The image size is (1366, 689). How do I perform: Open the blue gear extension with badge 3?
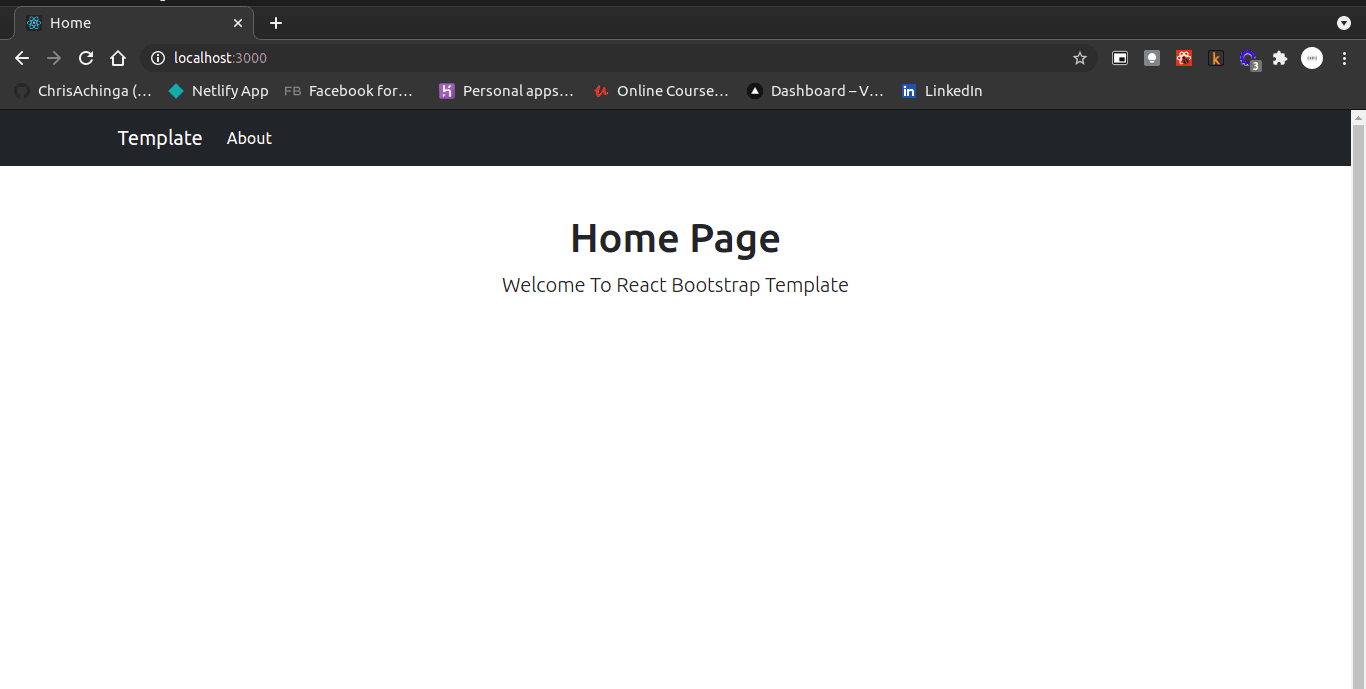(x=1249, y=60)
